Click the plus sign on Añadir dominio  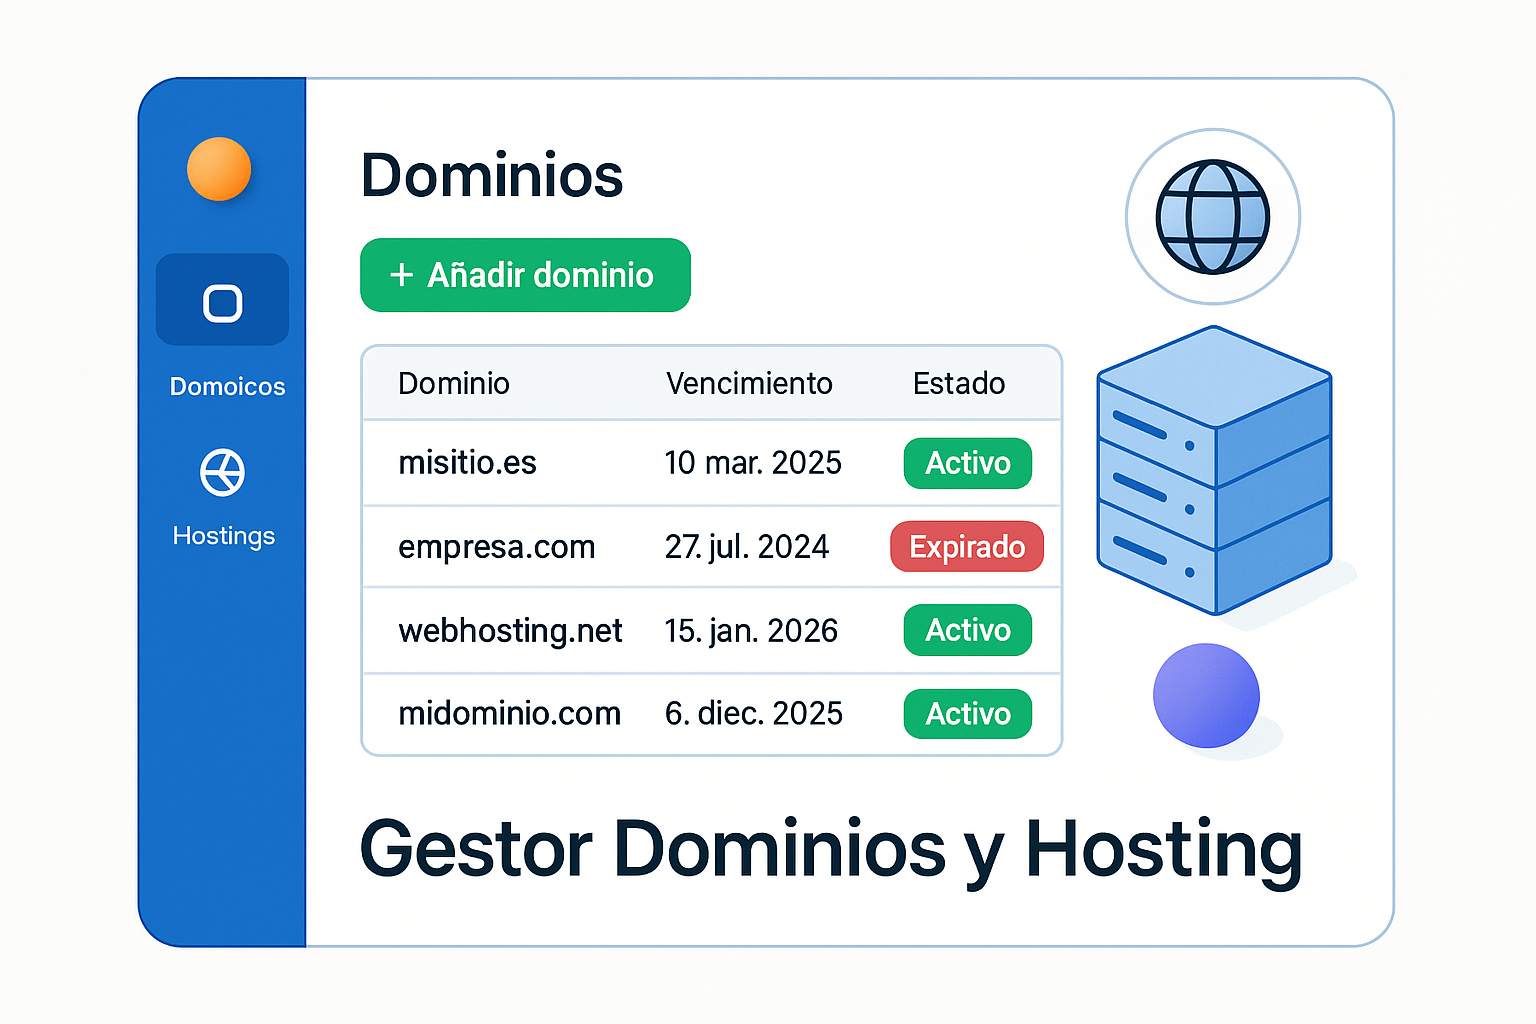point(403,275)
